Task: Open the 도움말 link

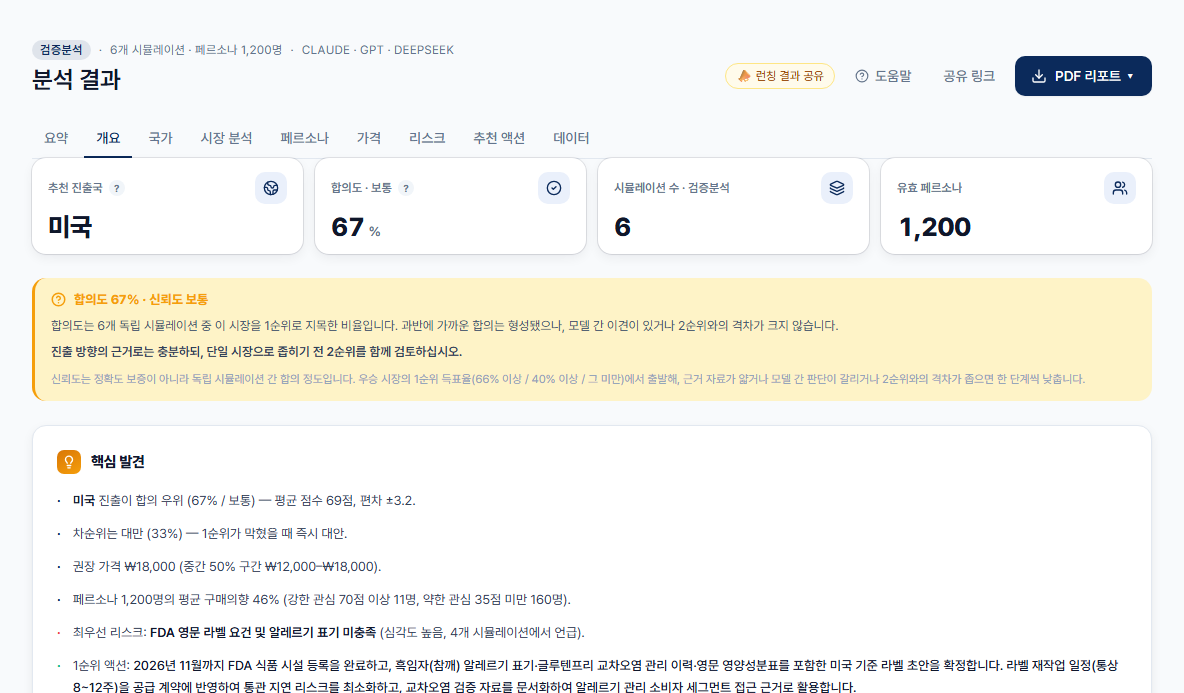Action: (x=883, y=76)
